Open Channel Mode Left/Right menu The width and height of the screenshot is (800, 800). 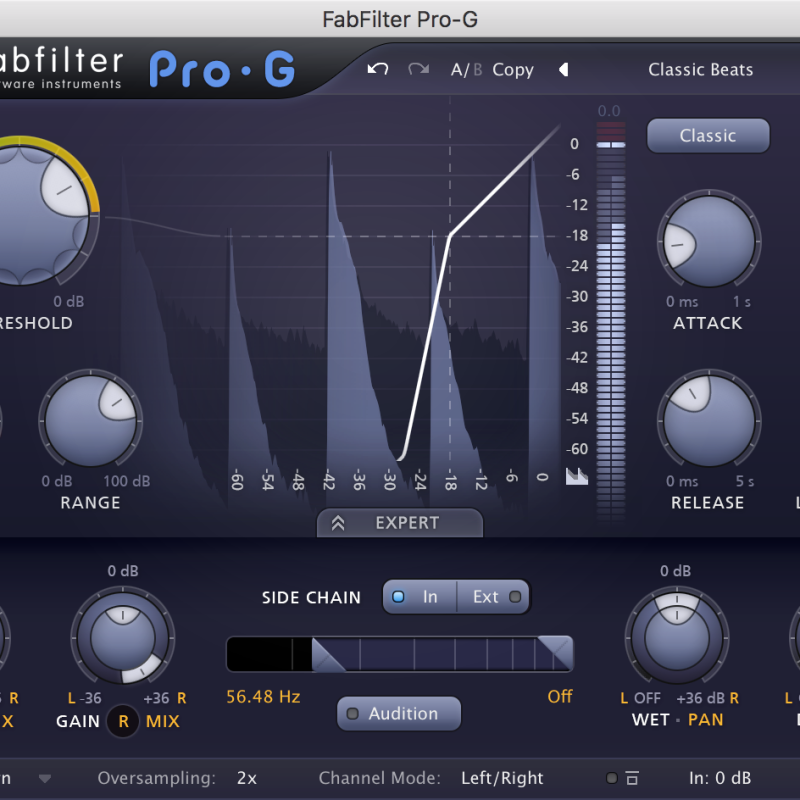coord(502,778)
